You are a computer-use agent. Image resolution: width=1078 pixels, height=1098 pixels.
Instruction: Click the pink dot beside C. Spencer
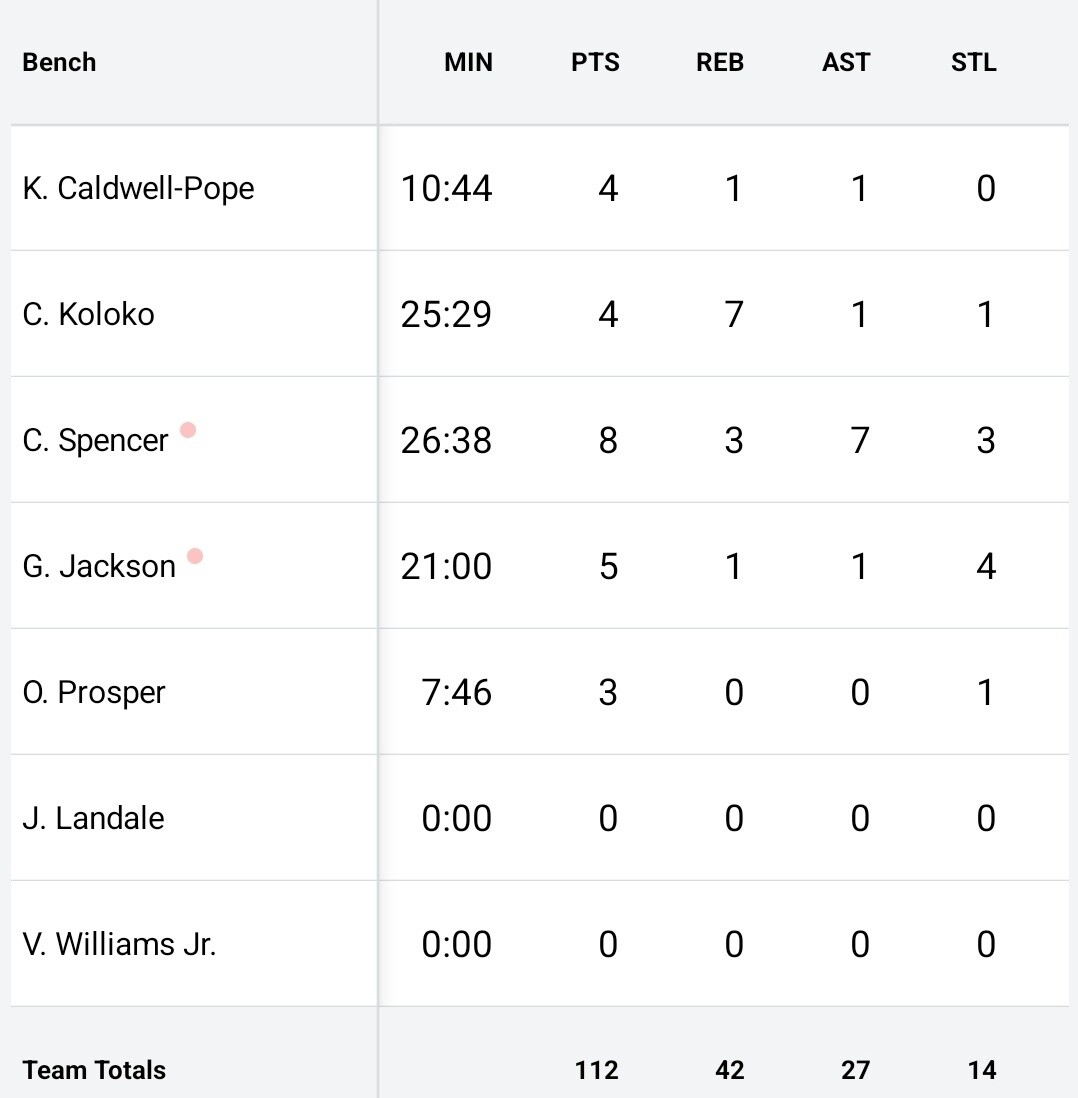point(188,430)
